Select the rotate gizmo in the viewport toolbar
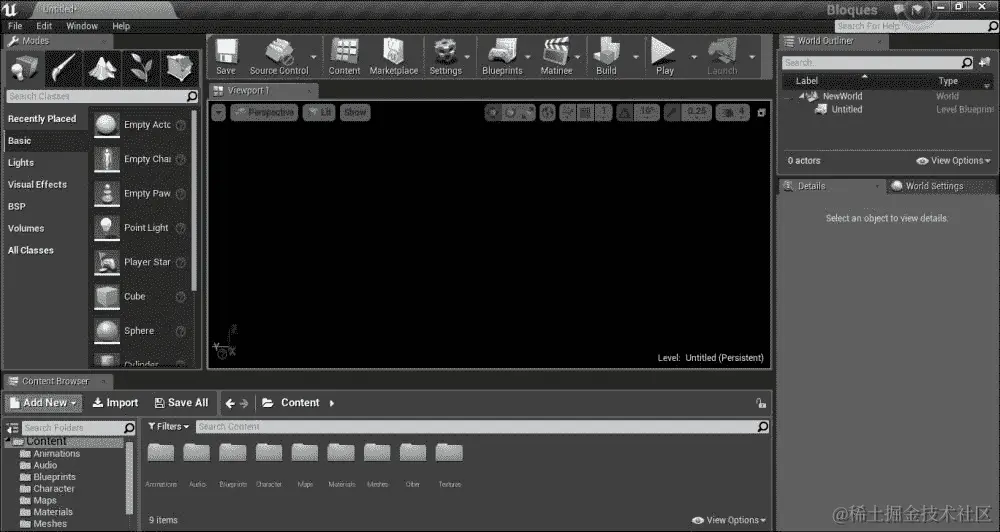This screenshot has height=532, width=1000. click(510, 113)
